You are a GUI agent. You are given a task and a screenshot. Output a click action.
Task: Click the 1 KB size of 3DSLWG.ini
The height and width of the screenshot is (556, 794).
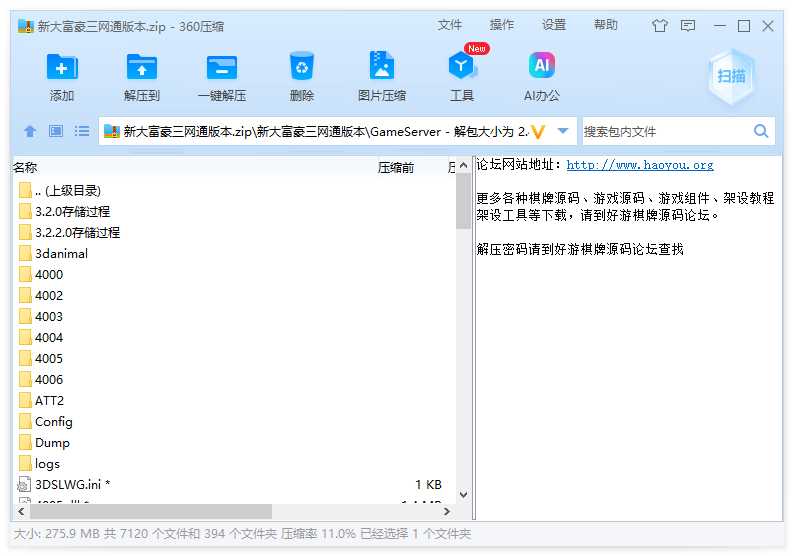[x=428, y=485]
